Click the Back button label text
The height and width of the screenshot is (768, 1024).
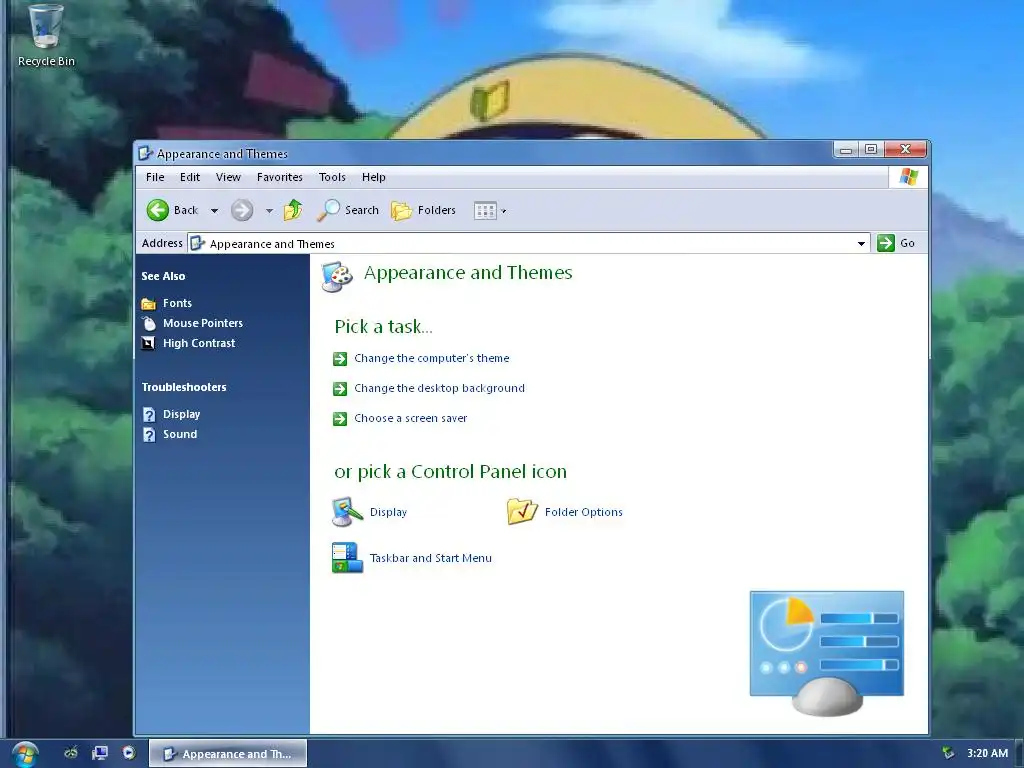(186, 210)
